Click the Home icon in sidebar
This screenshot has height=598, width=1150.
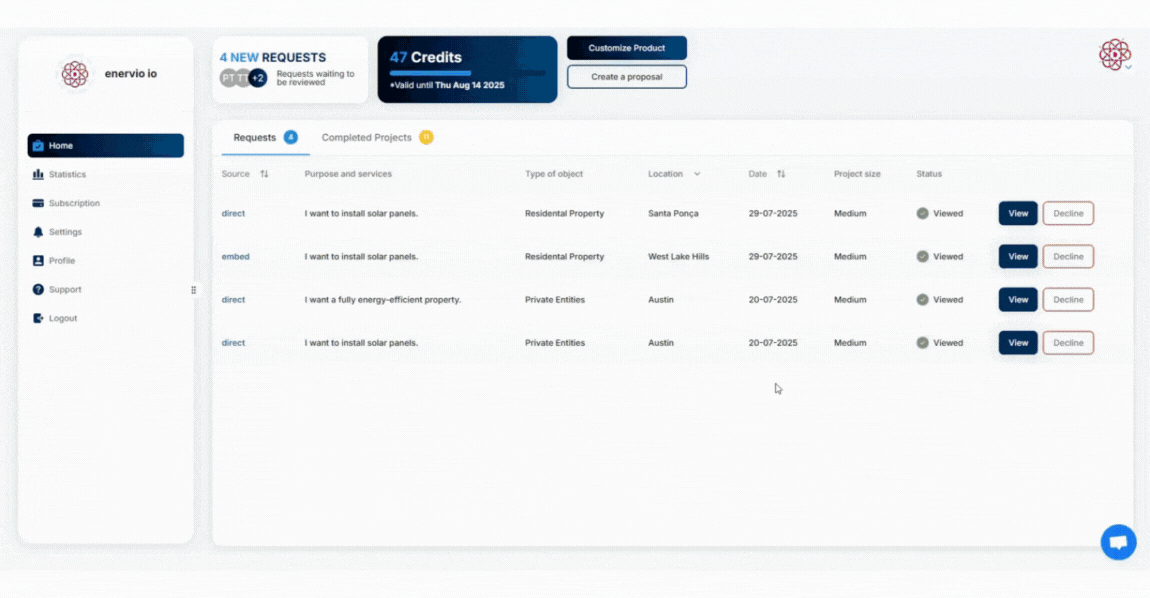click(x=38, y=146)
